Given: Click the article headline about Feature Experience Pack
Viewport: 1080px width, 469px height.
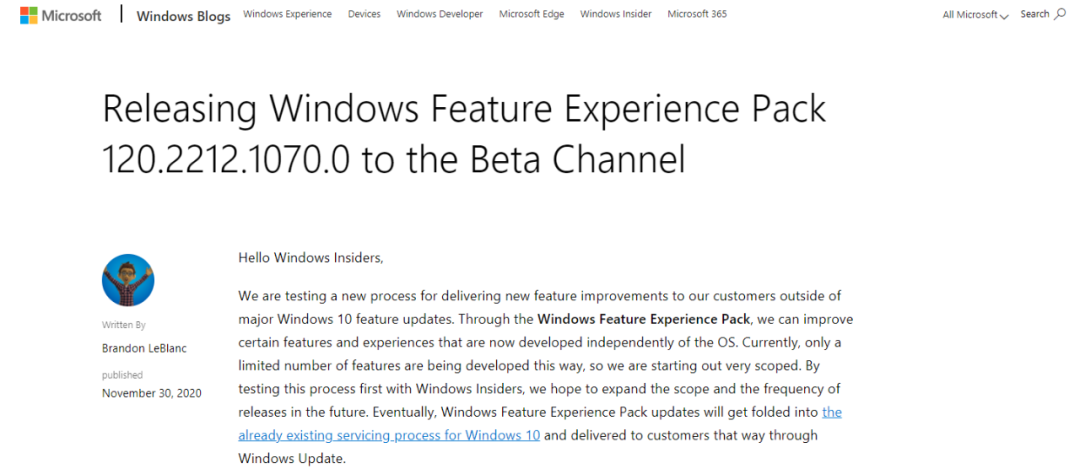Looking at the screenshot, I should [464, 134].
